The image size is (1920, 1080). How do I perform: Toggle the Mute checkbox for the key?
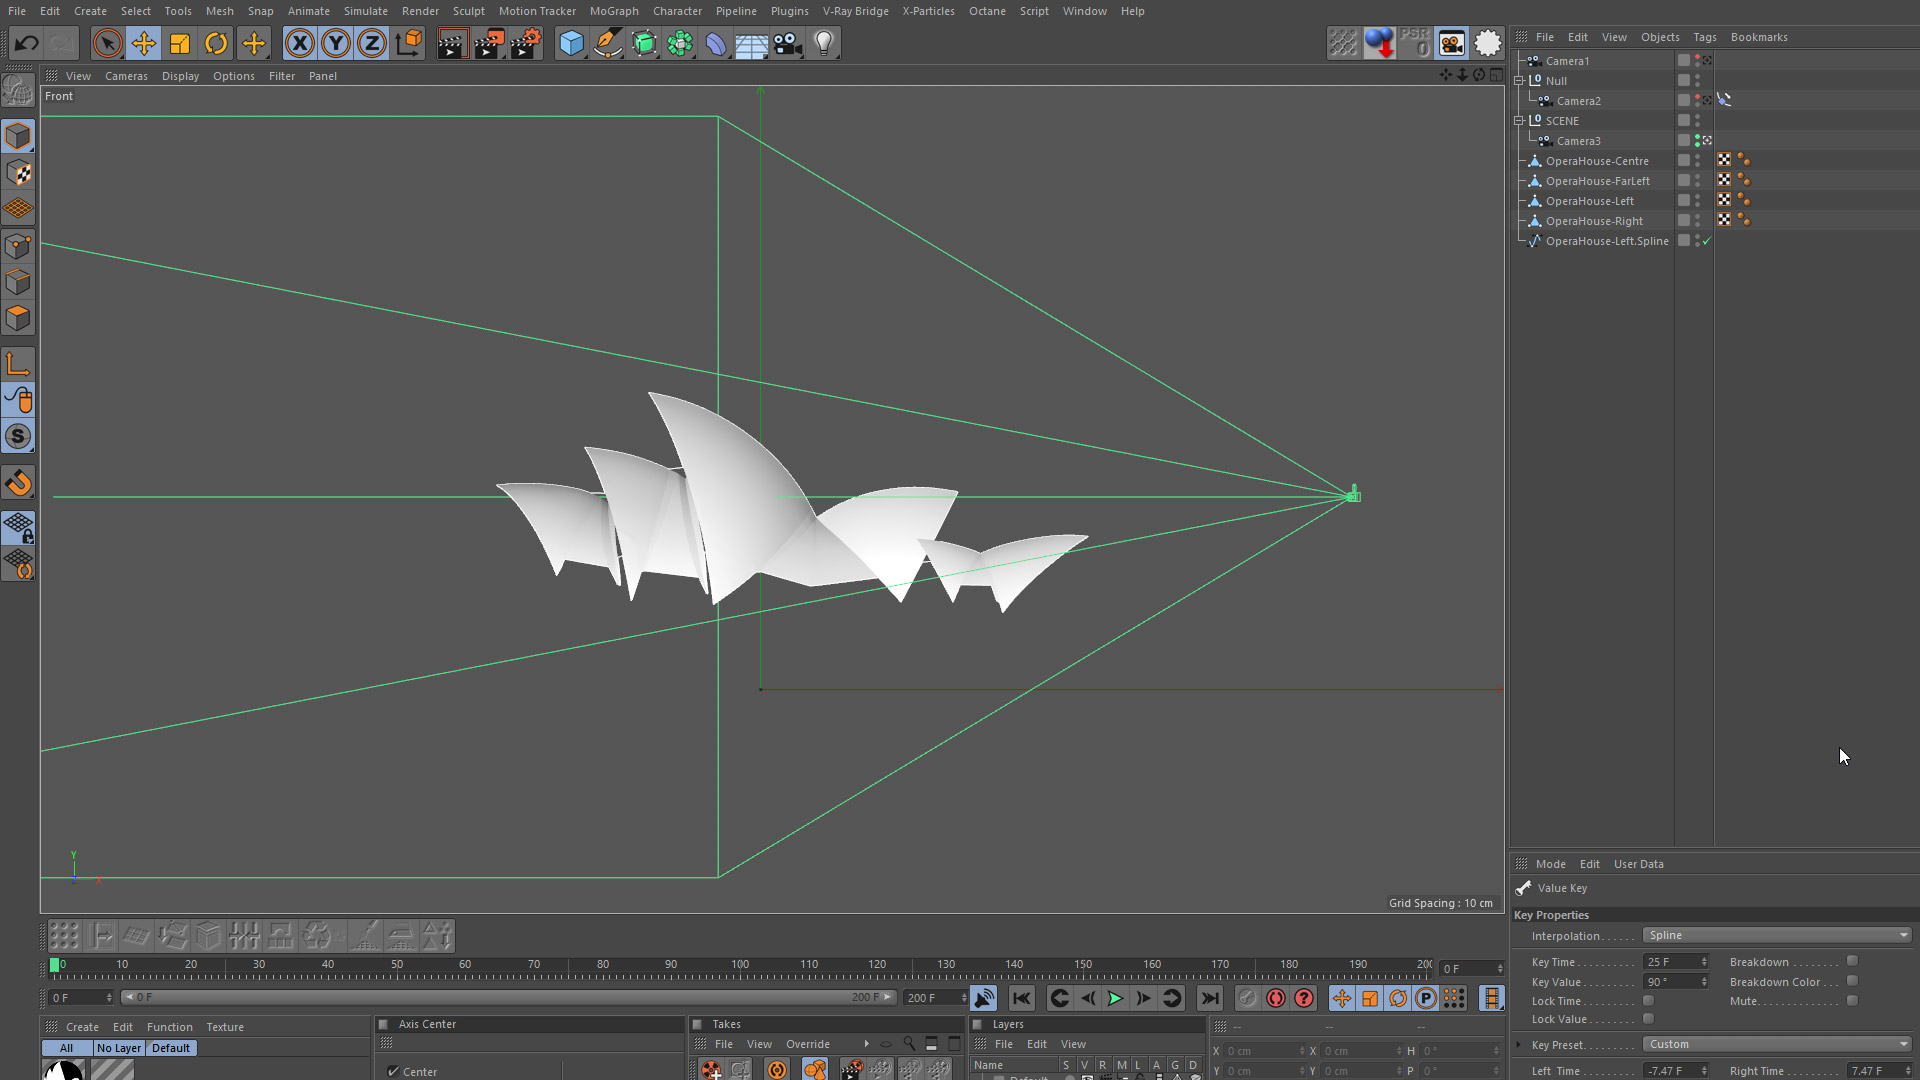click(1852, 1001)
